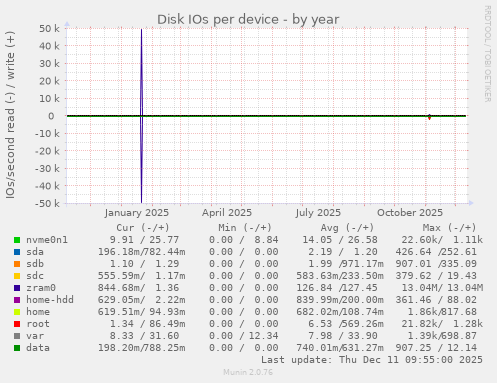Click the 'Min (-/+)' column header
Viewport: 497px width, 383px height.
click(245, 228)
